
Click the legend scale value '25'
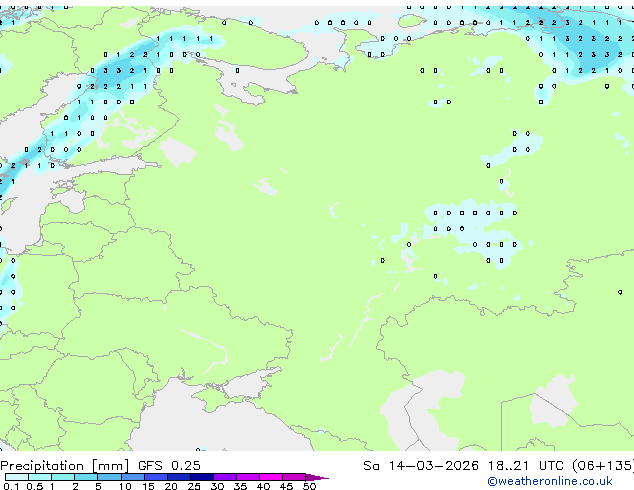pos(194,486)
